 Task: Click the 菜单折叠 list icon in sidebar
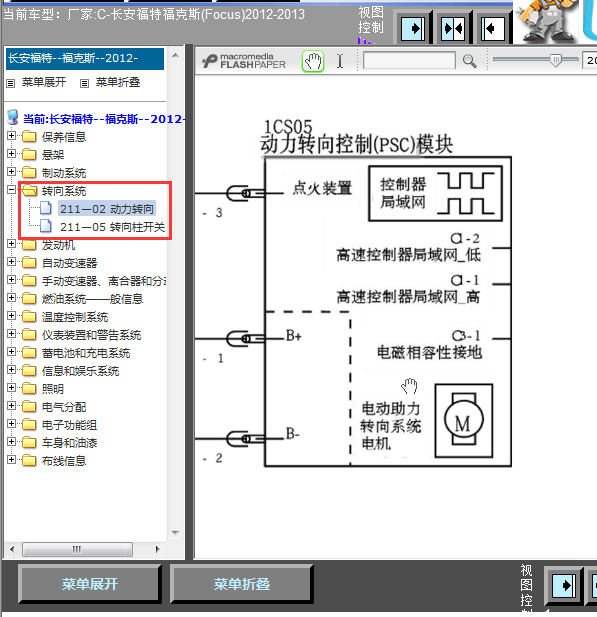pos(84,83)
